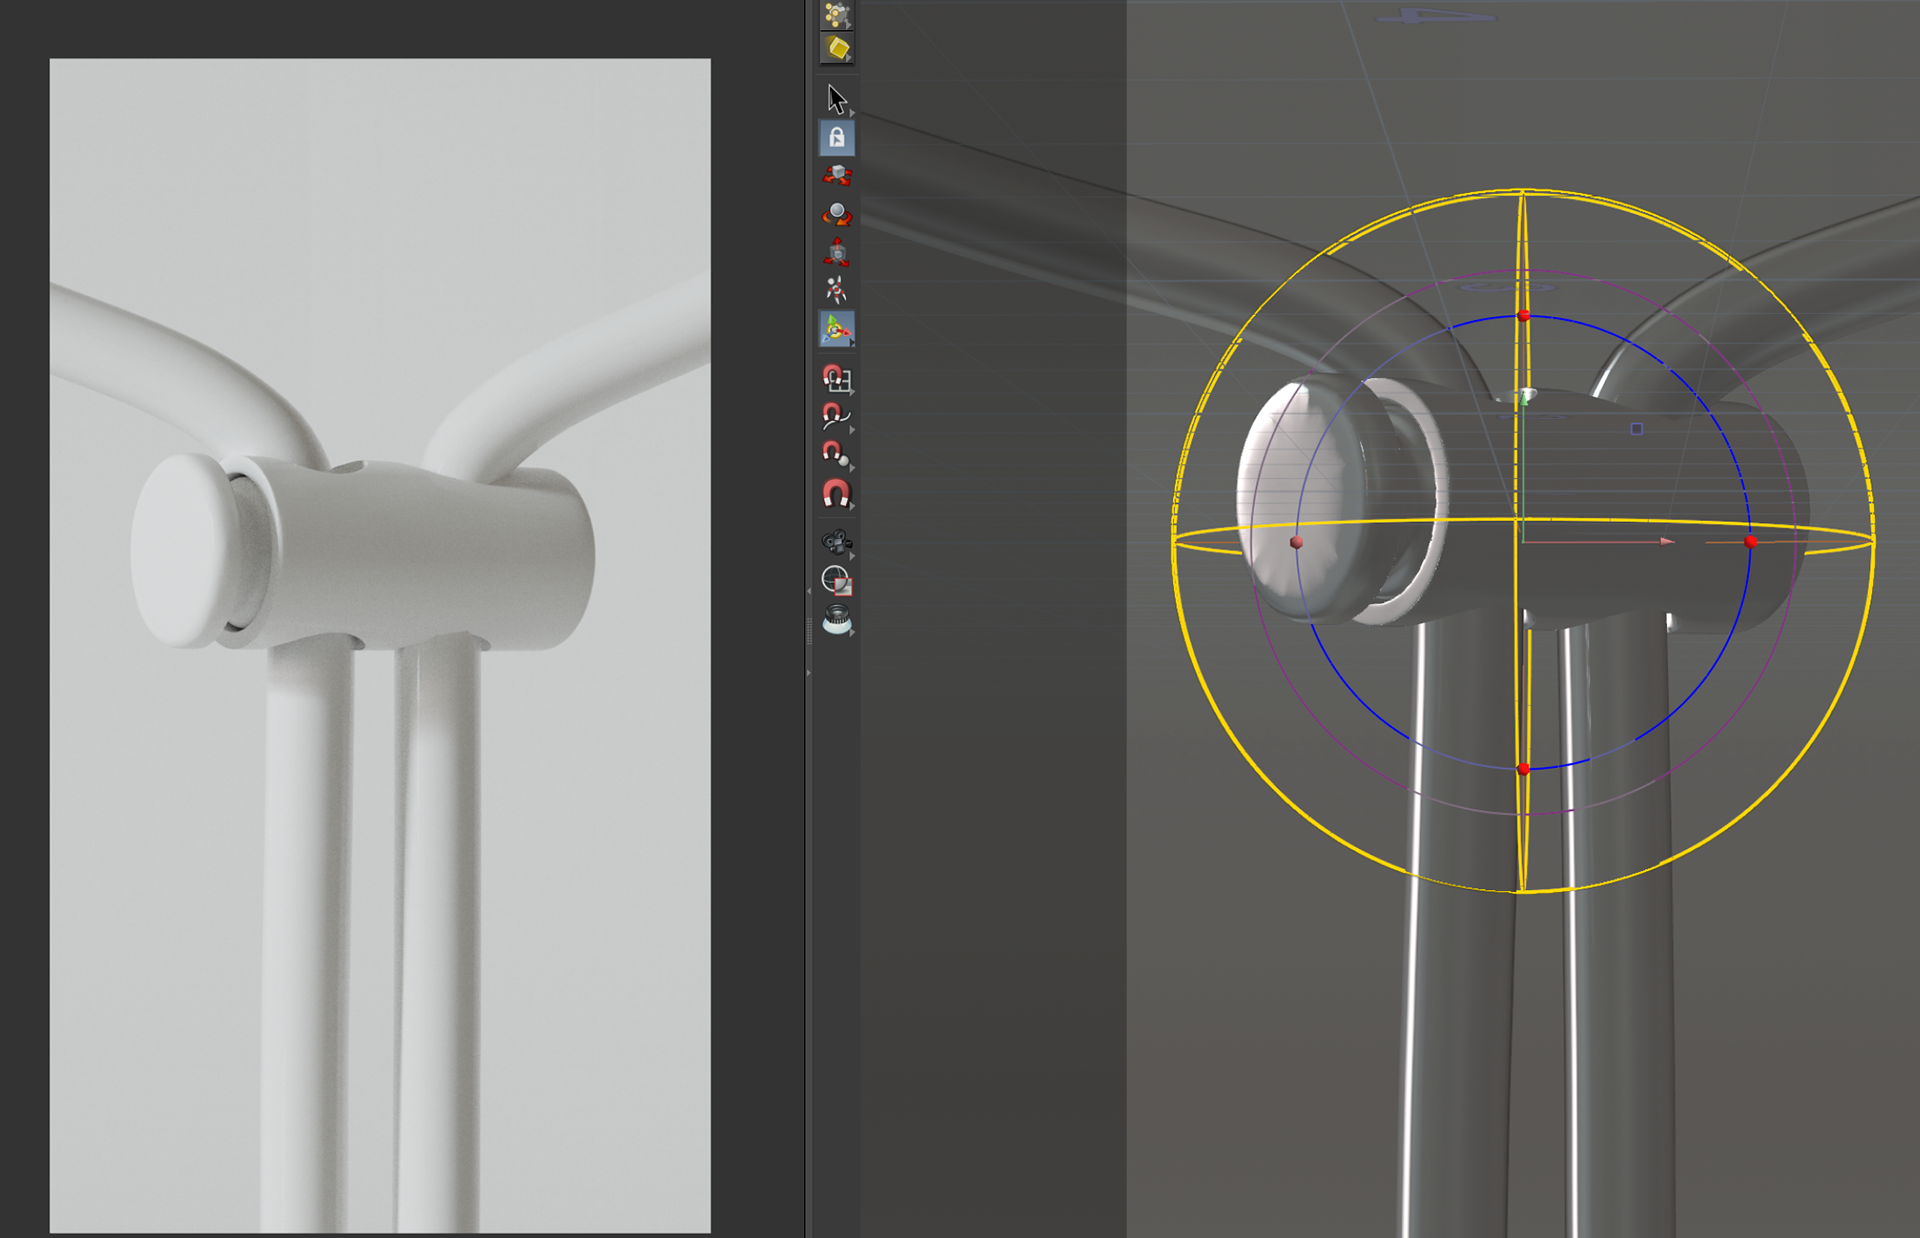The width and height of the screenshot is (1920, 1238).
Task: Open the Inspect lens tool
Action: pyautogui.click(x=837, y=620)
